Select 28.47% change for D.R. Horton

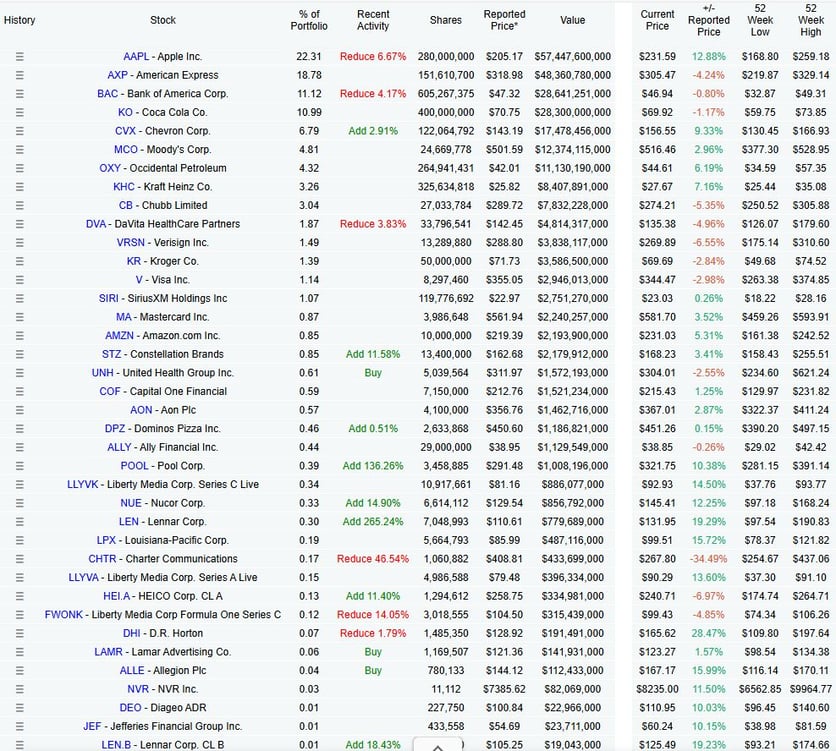[709, 633]
